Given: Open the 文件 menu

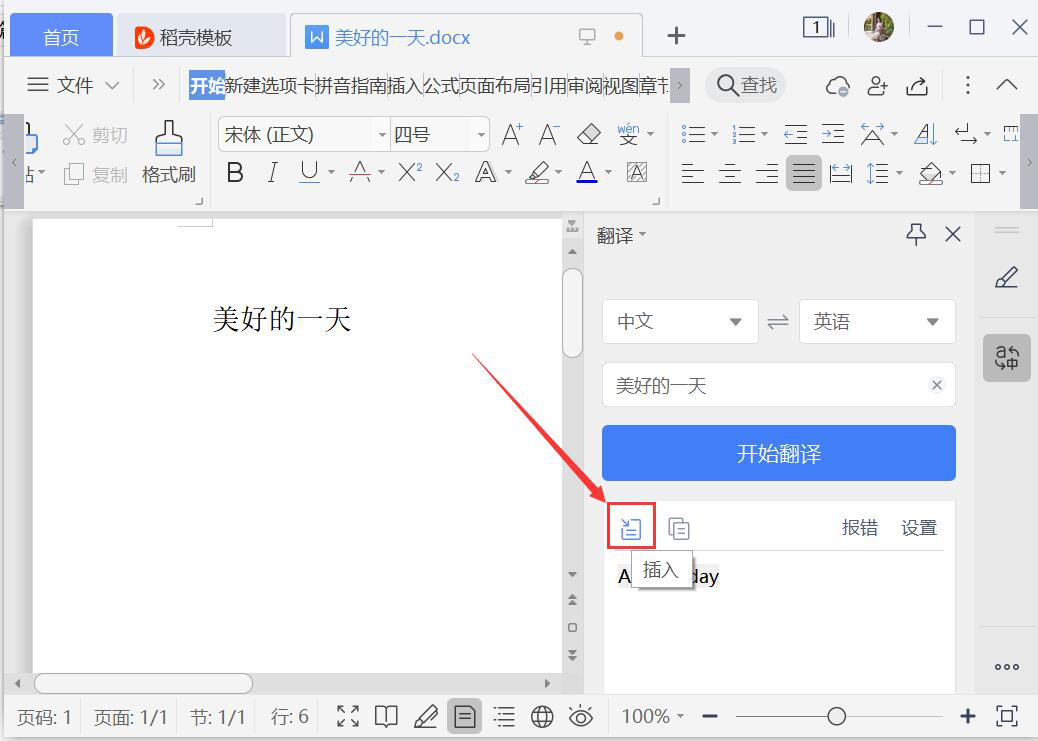Looking at the screenshot, I should click(x=73, y=85).
